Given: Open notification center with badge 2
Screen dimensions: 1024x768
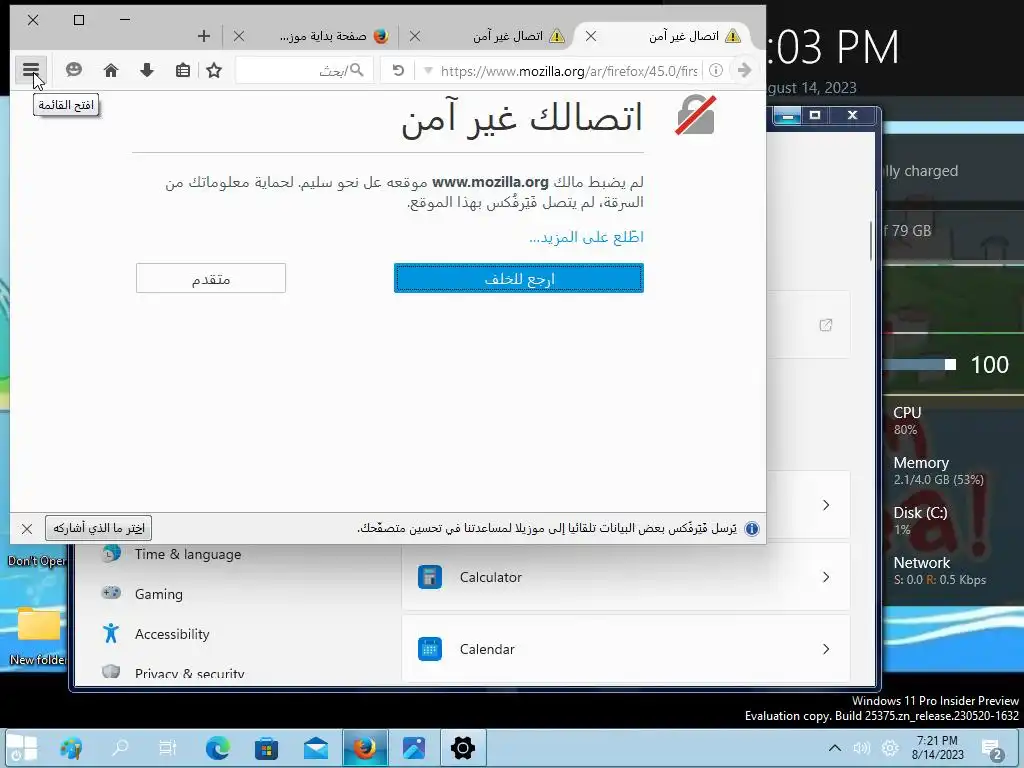Looking at the screenshot, I should (992, 748).
